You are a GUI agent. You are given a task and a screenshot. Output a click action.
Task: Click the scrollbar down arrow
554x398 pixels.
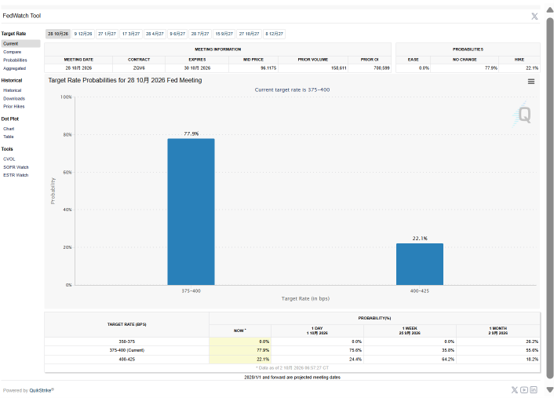(x=550, y=390)
